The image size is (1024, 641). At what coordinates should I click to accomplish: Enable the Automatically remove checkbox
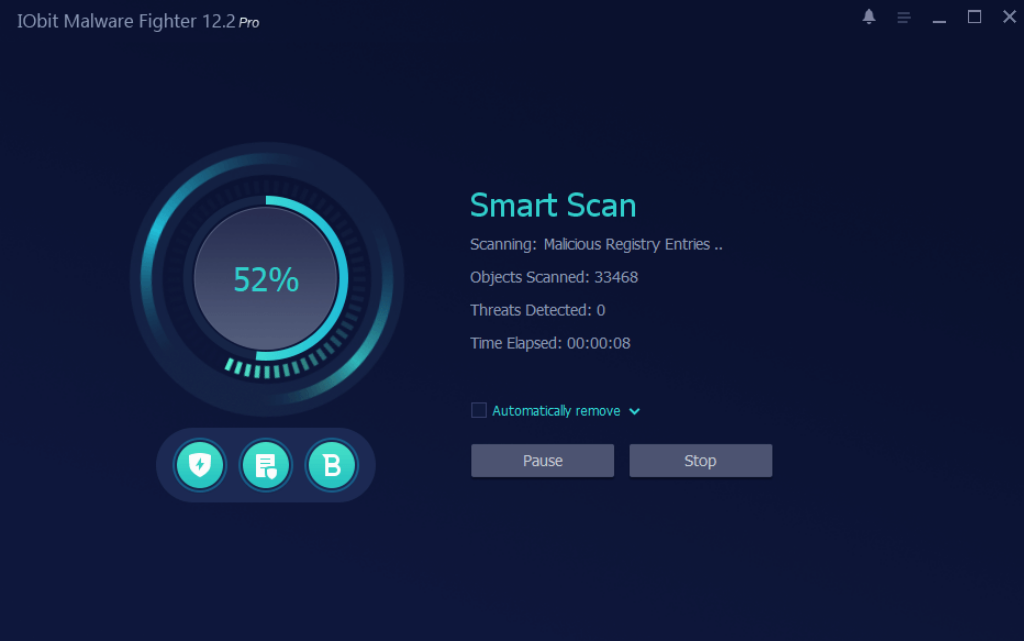click(479, 411)
